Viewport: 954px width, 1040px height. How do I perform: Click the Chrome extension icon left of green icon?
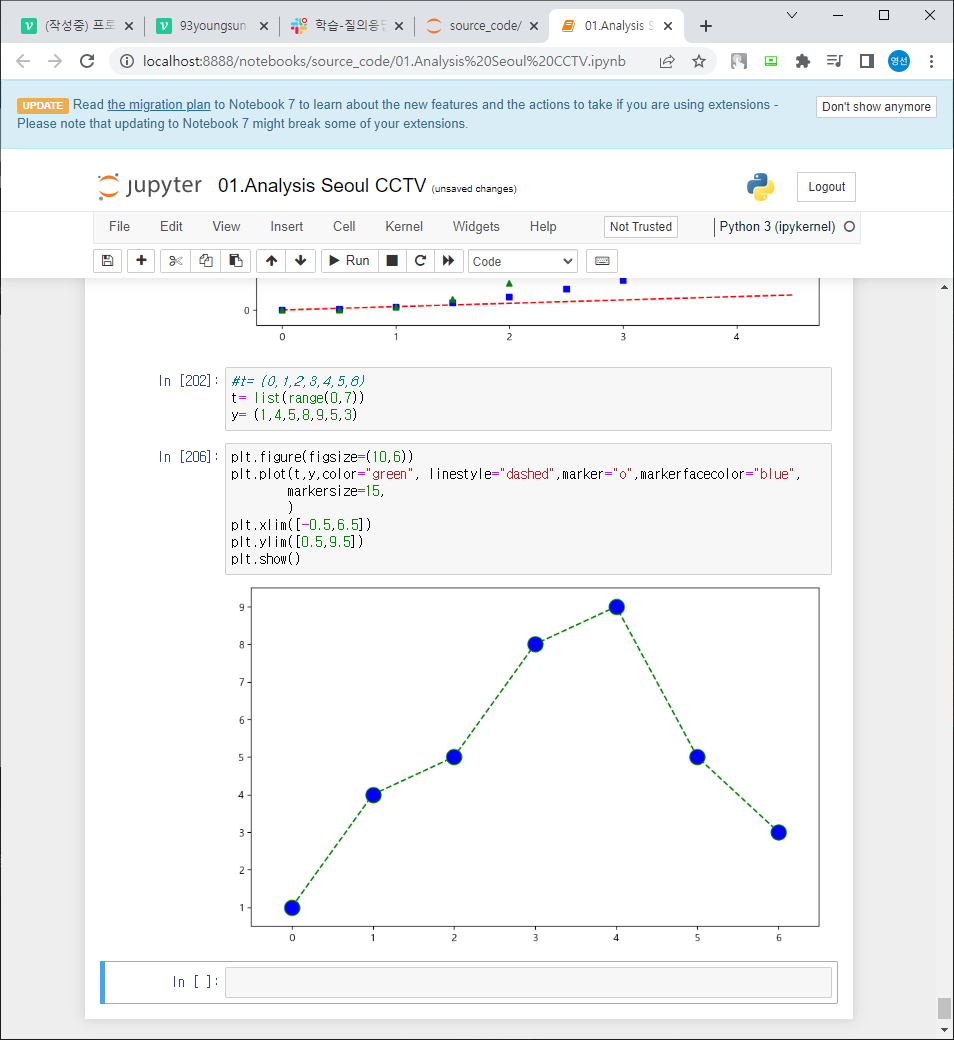[738, 62]
